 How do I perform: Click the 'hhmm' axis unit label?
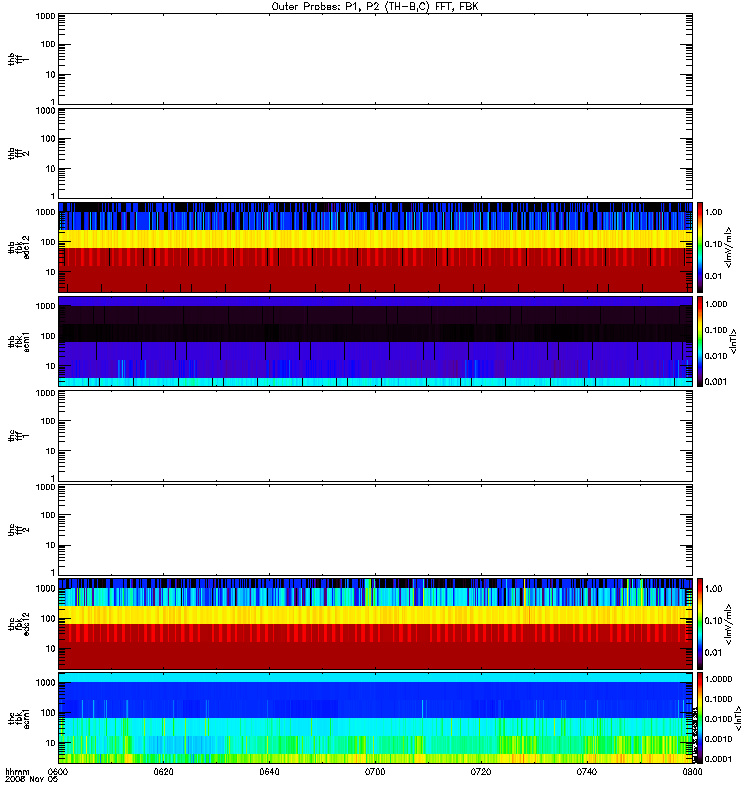point(17,771)
